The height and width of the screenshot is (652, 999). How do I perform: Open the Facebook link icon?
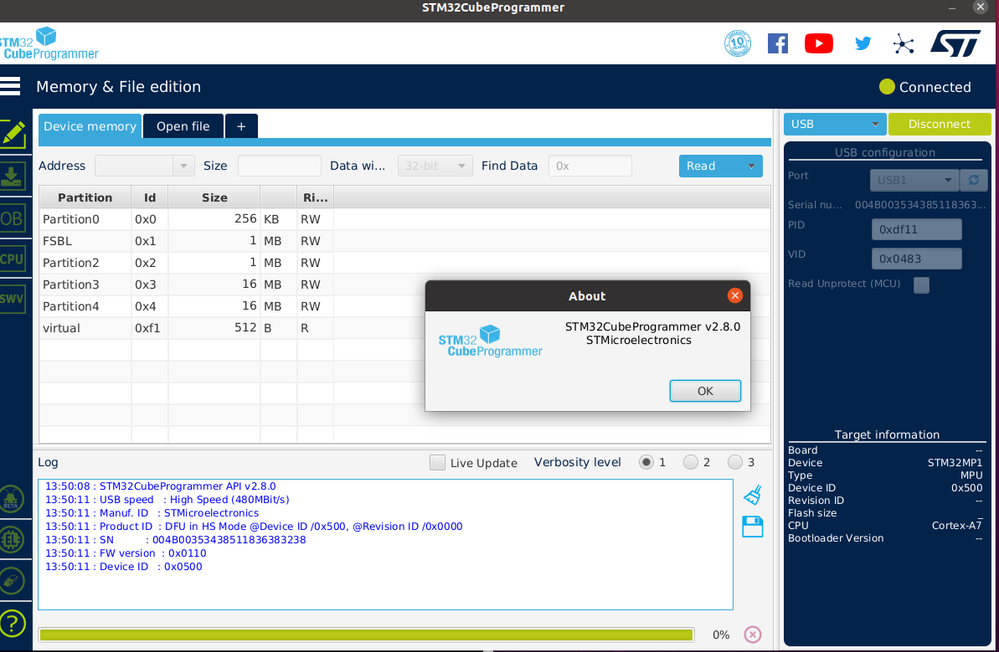pos(777,43)
